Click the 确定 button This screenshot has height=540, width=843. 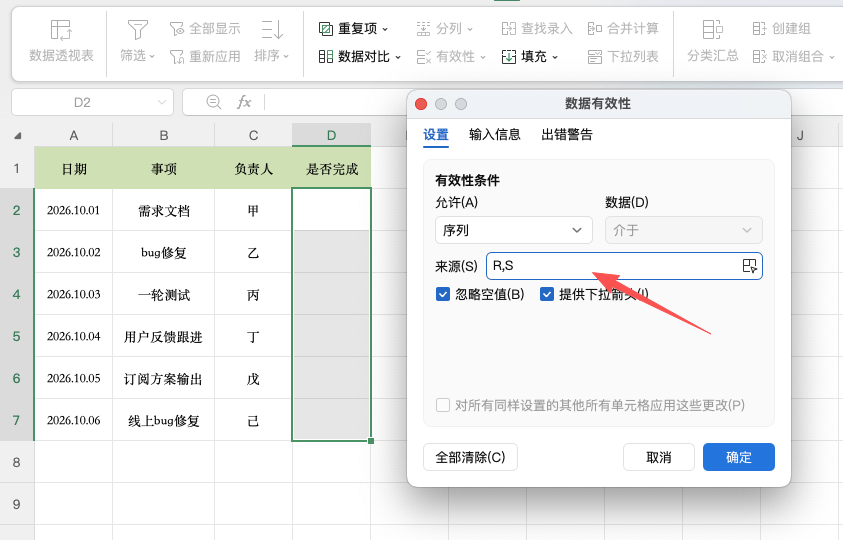739,457
